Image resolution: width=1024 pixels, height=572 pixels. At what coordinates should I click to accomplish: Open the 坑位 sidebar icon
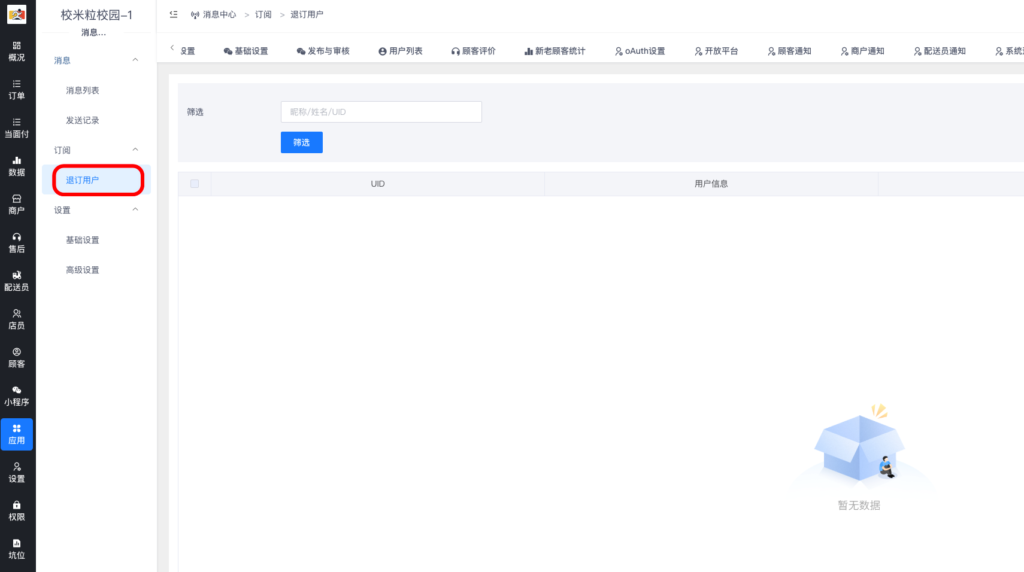(16, 549)
